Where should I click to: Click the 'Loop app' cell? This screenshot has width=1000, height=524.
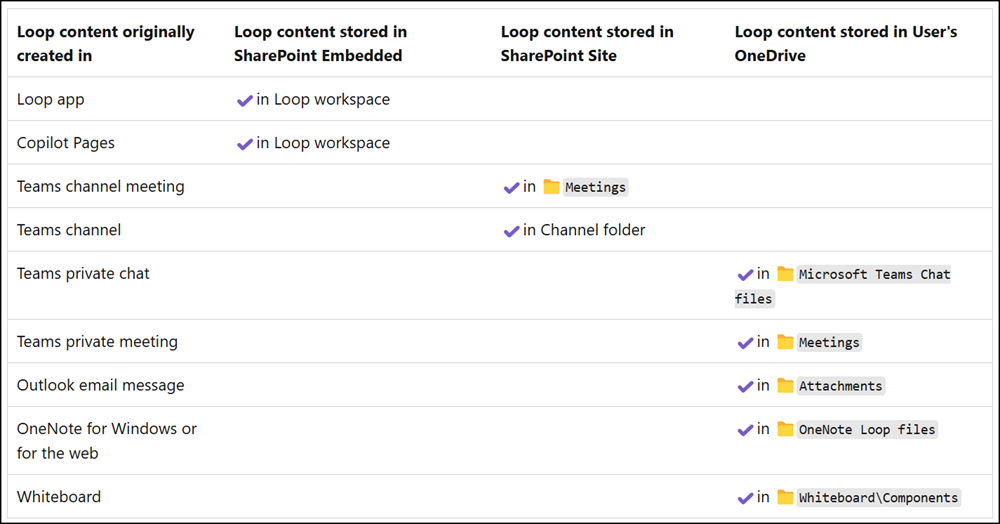tap(50, 99)
